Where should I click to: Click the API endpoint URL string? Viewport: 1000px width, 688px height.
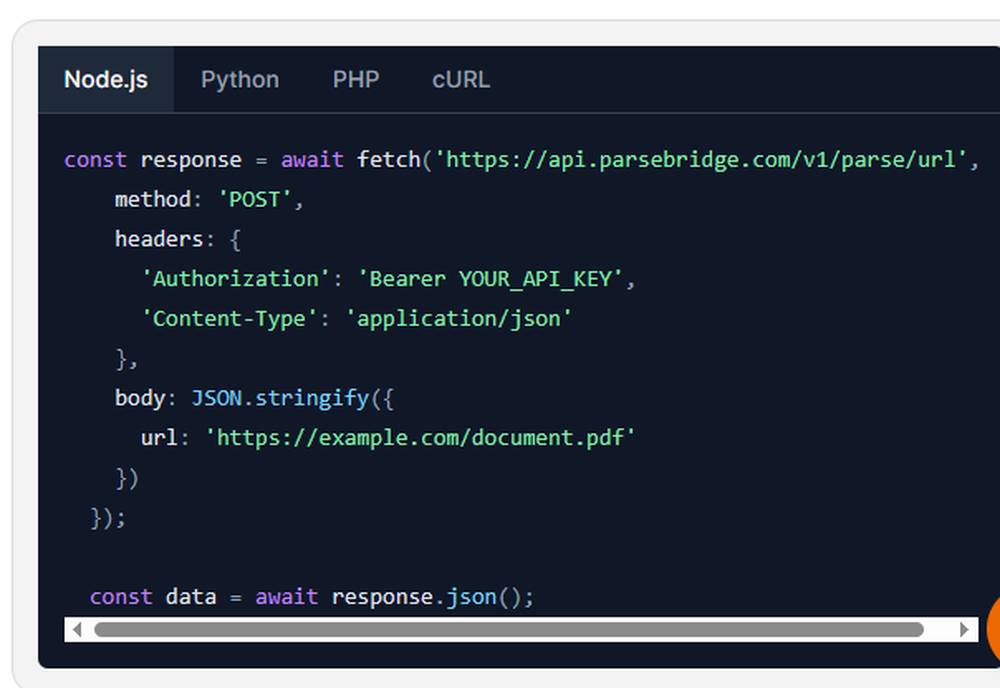(701, 159)
